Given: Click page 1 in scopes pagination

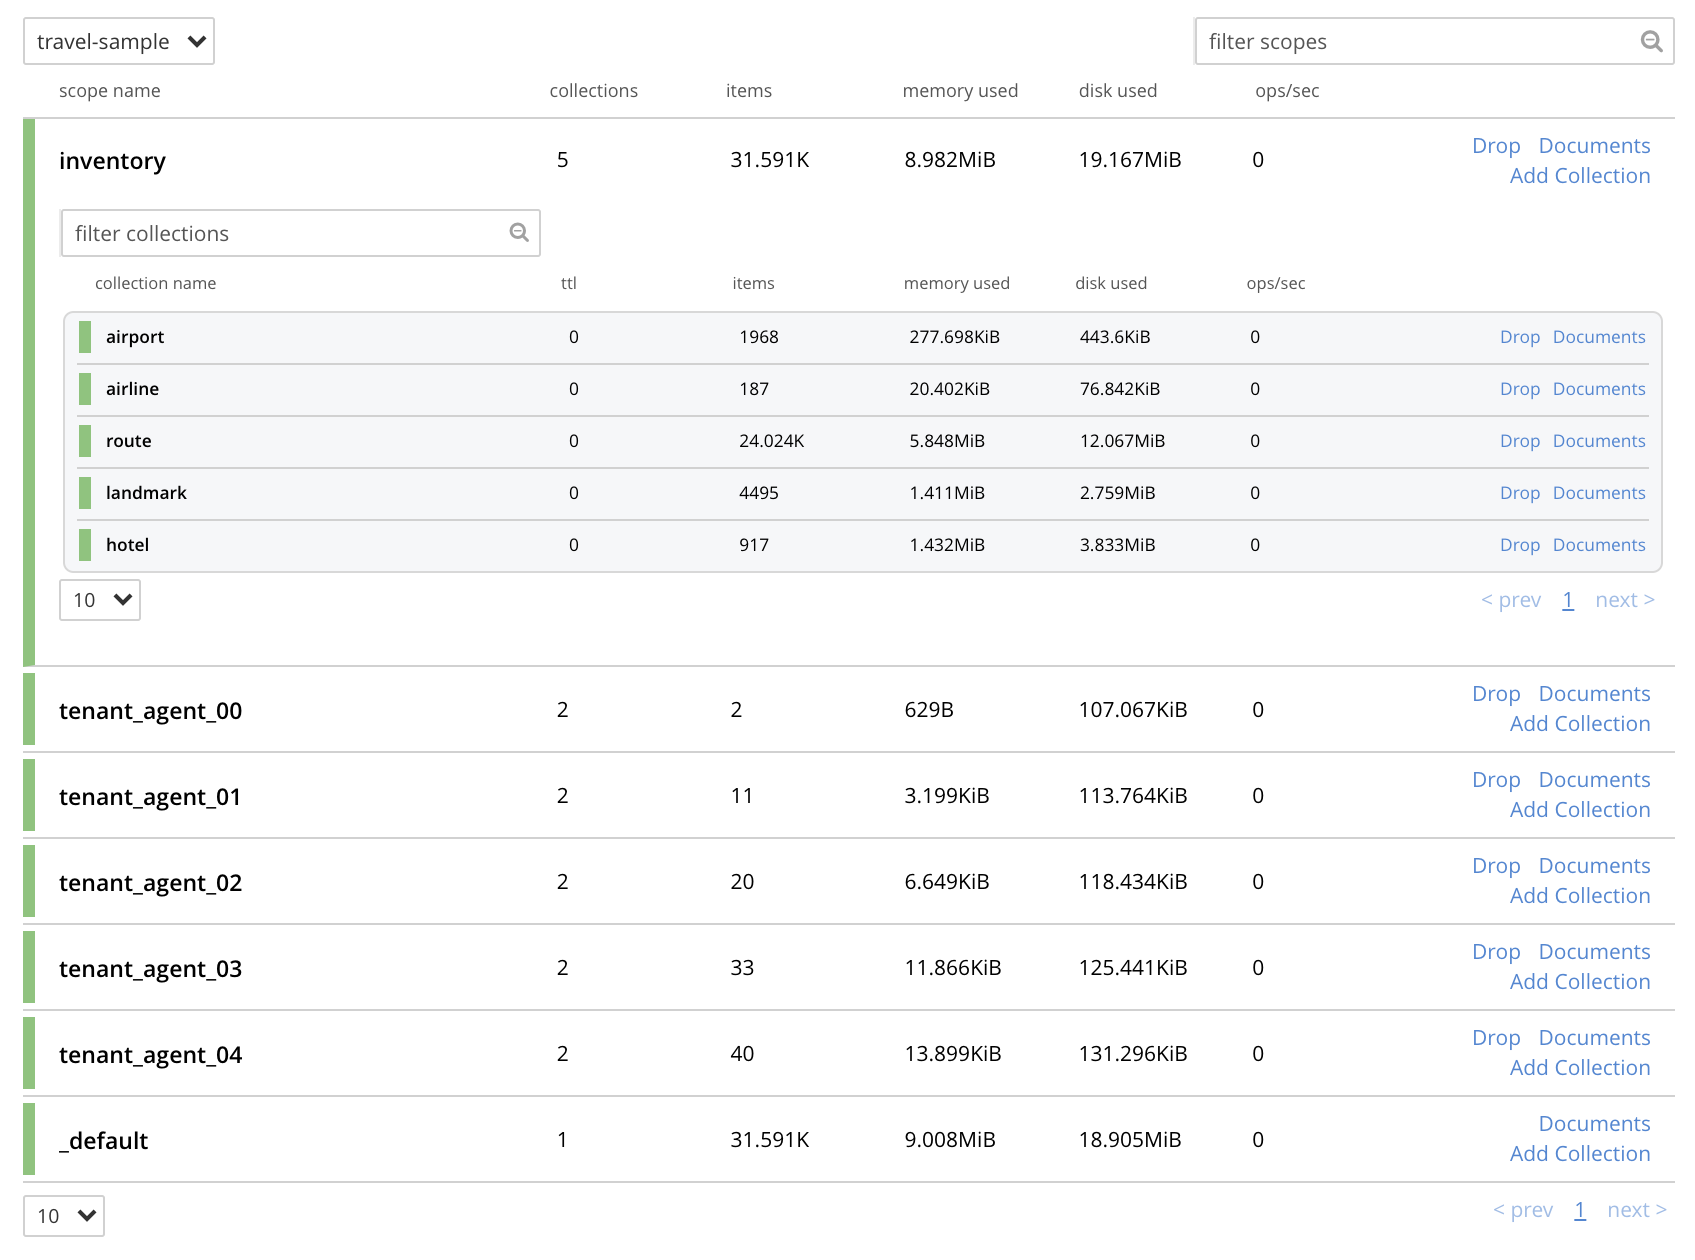Looking at the screenshot, I should [1580, 1210].
